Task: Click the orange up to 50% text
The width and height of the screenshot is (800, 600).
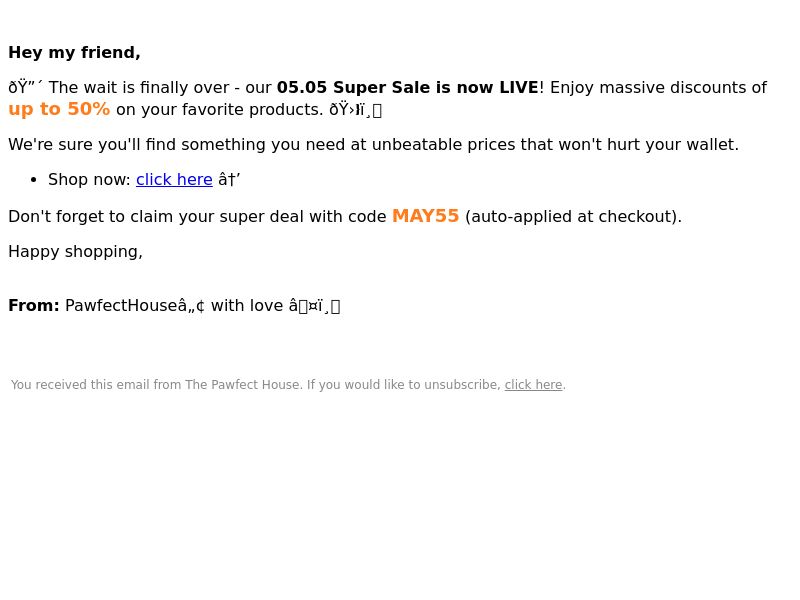Action: [59, 109]
